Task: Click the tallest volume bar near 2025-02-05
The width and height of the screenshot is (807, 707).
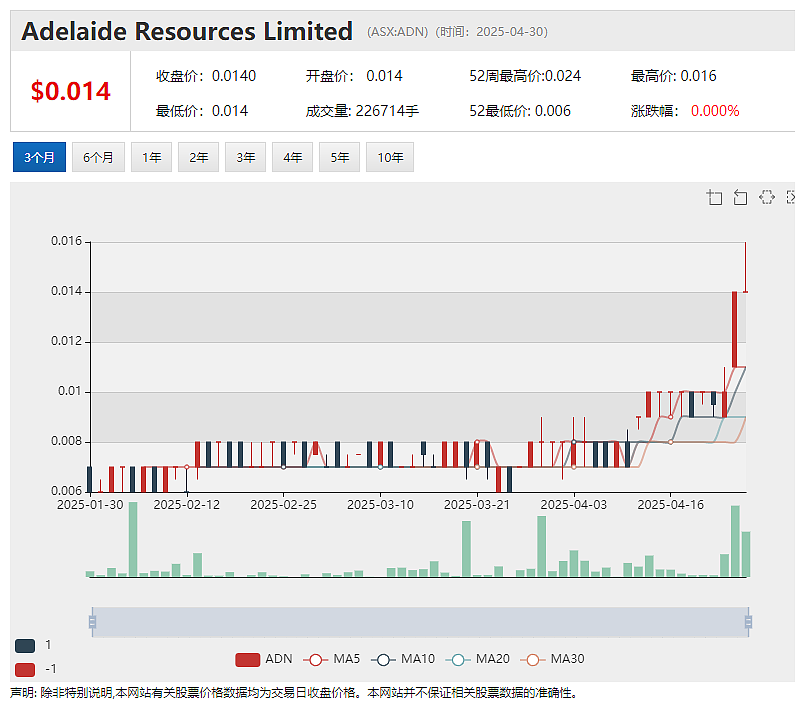Action: click(x=133, y=539)
